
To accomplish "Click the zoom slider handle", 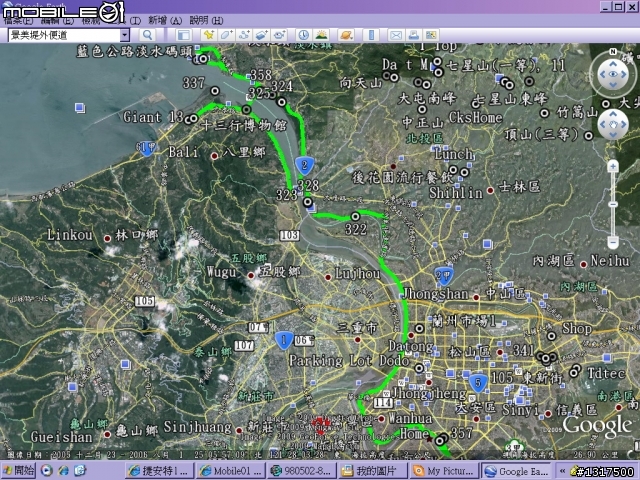I will (613, 204).
